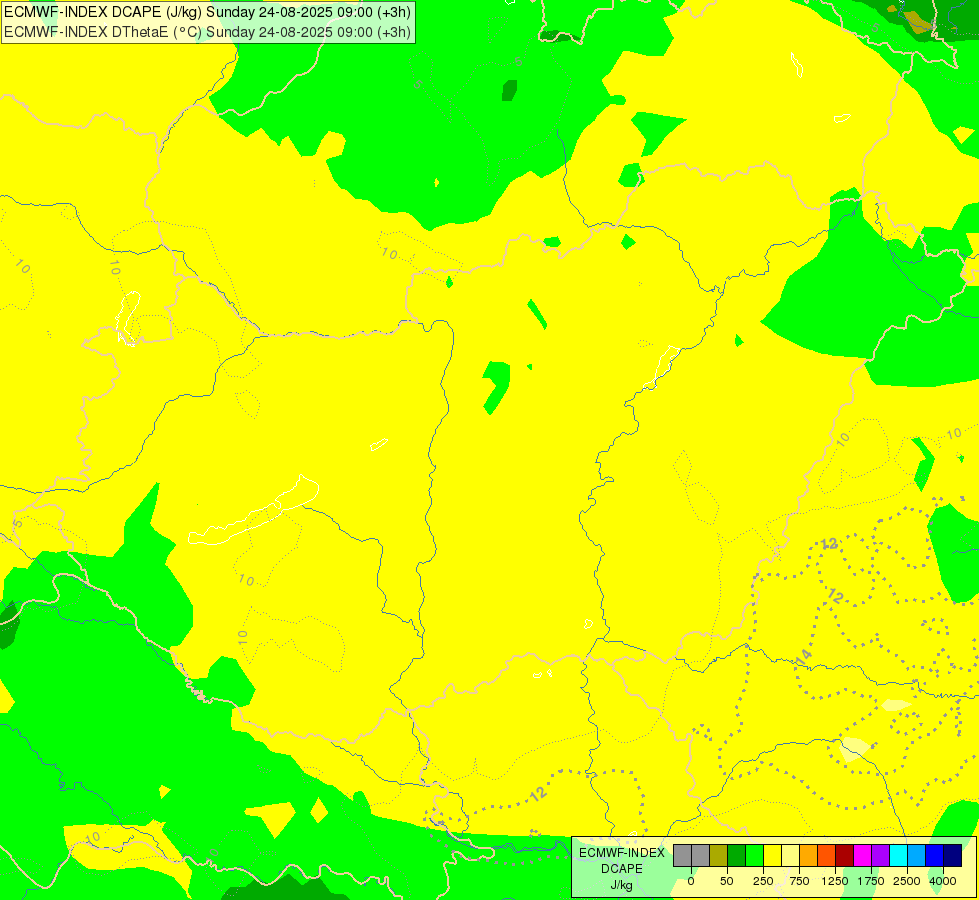Click the navy legend swatch
The image size is (979, 900).
[952, 856]
